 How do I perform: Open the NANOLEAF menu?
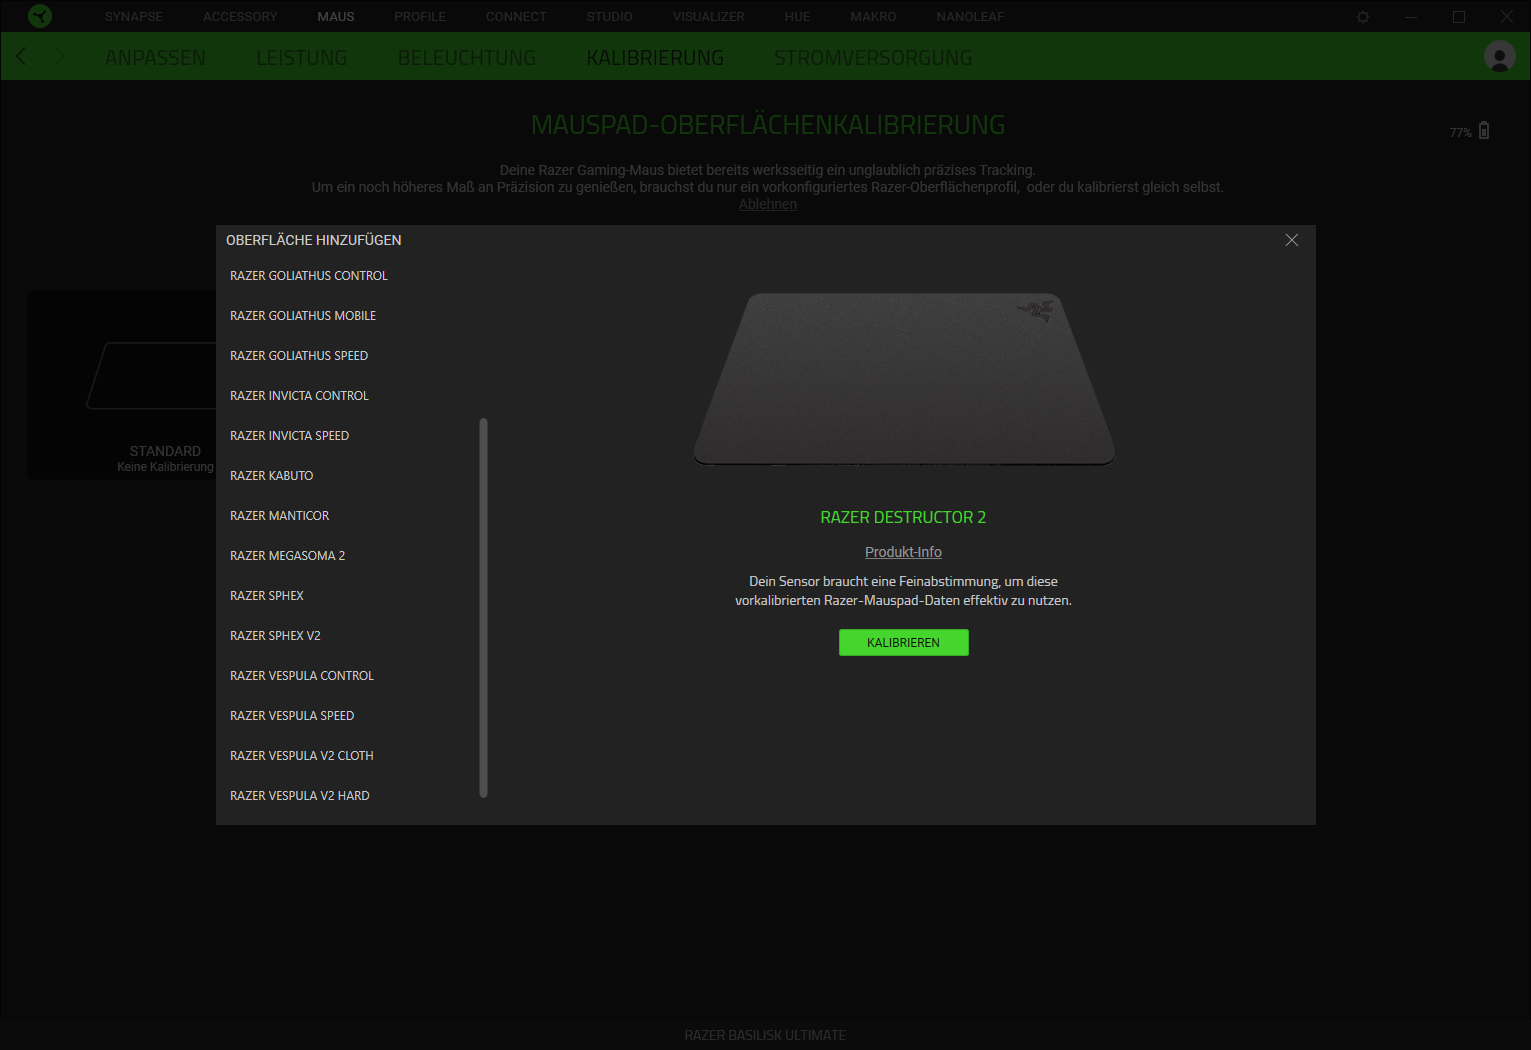click(x=970, y=17)
